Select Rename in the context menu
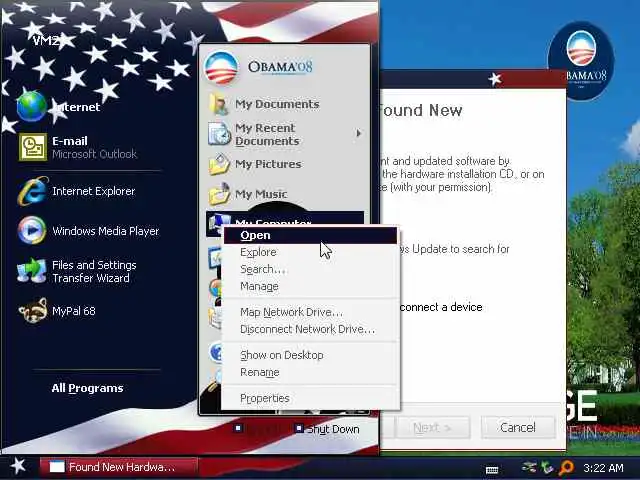Image resolution: width=640 pixels, height=480 pixels. (x=310, y=372)
